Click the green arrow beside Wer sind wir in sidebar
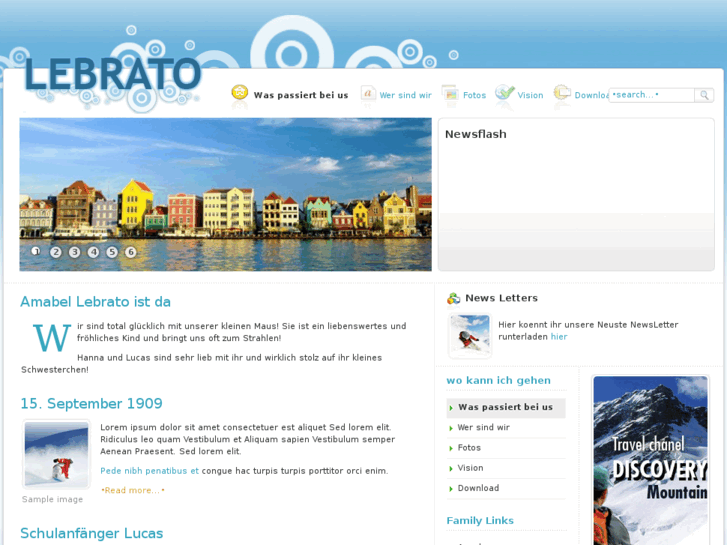The image size is (727, 545). tap(451, 428)
